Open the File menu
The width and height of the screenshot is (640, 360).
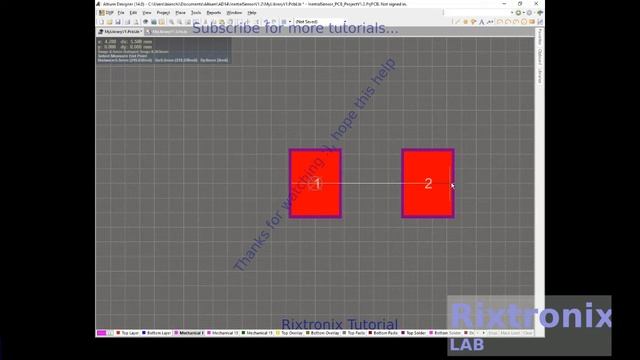[x=121, y=13]
